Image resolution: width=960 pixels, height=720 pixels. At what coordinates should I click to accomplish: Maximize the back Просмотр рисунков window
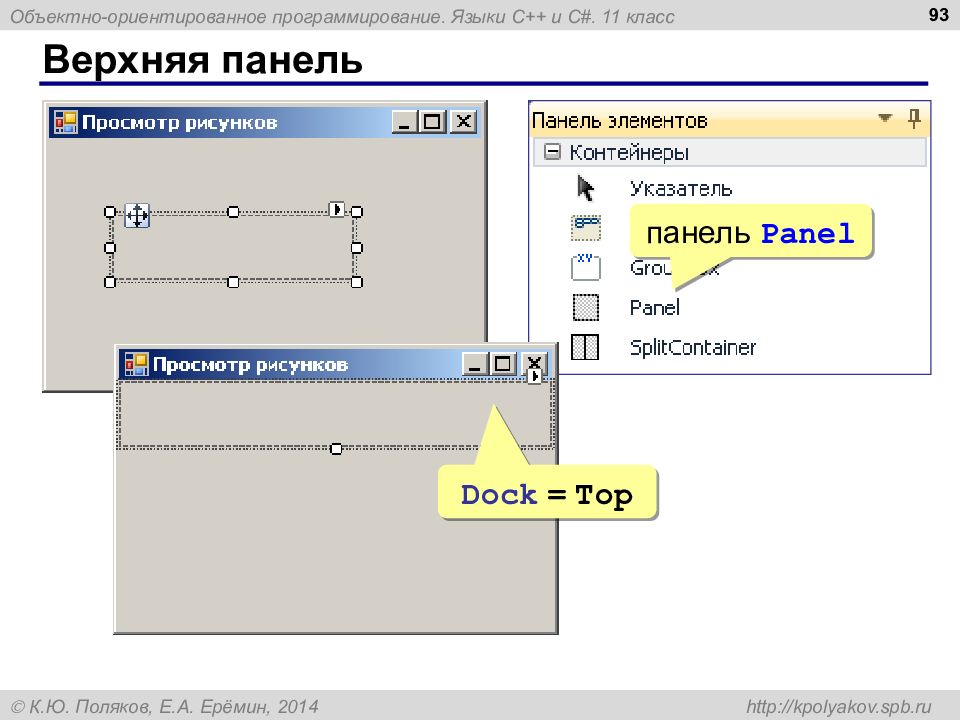[x=432, y=122]
